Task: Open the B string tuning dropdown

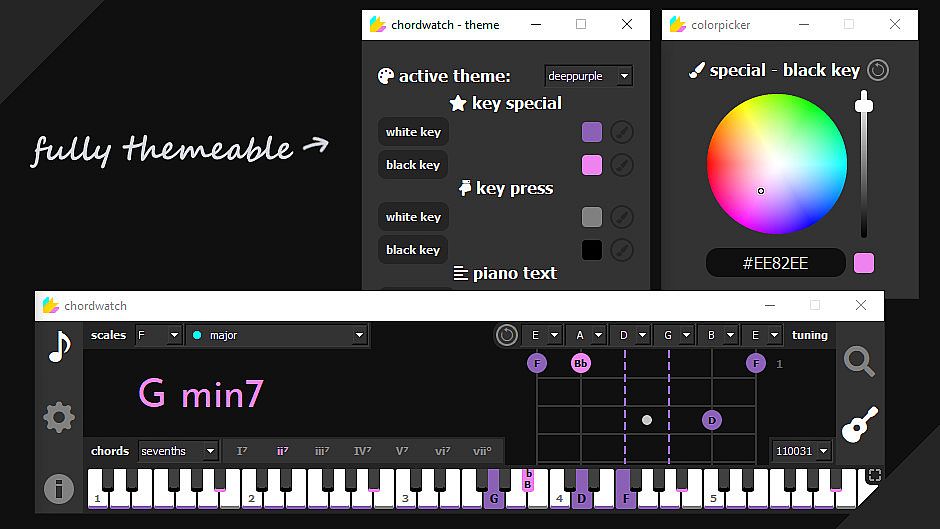Action: click(x=718, y=335)
